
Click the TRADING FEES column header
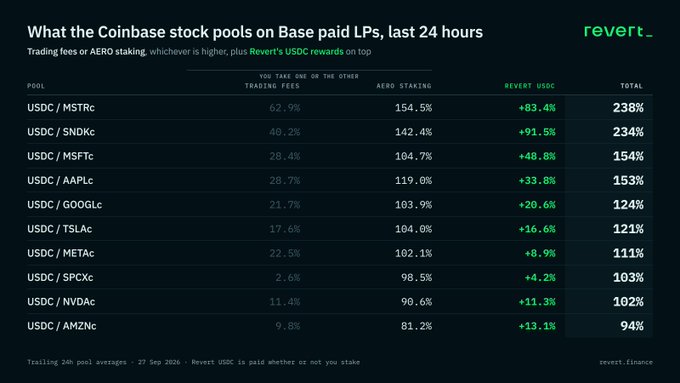[x=272, y=86]
